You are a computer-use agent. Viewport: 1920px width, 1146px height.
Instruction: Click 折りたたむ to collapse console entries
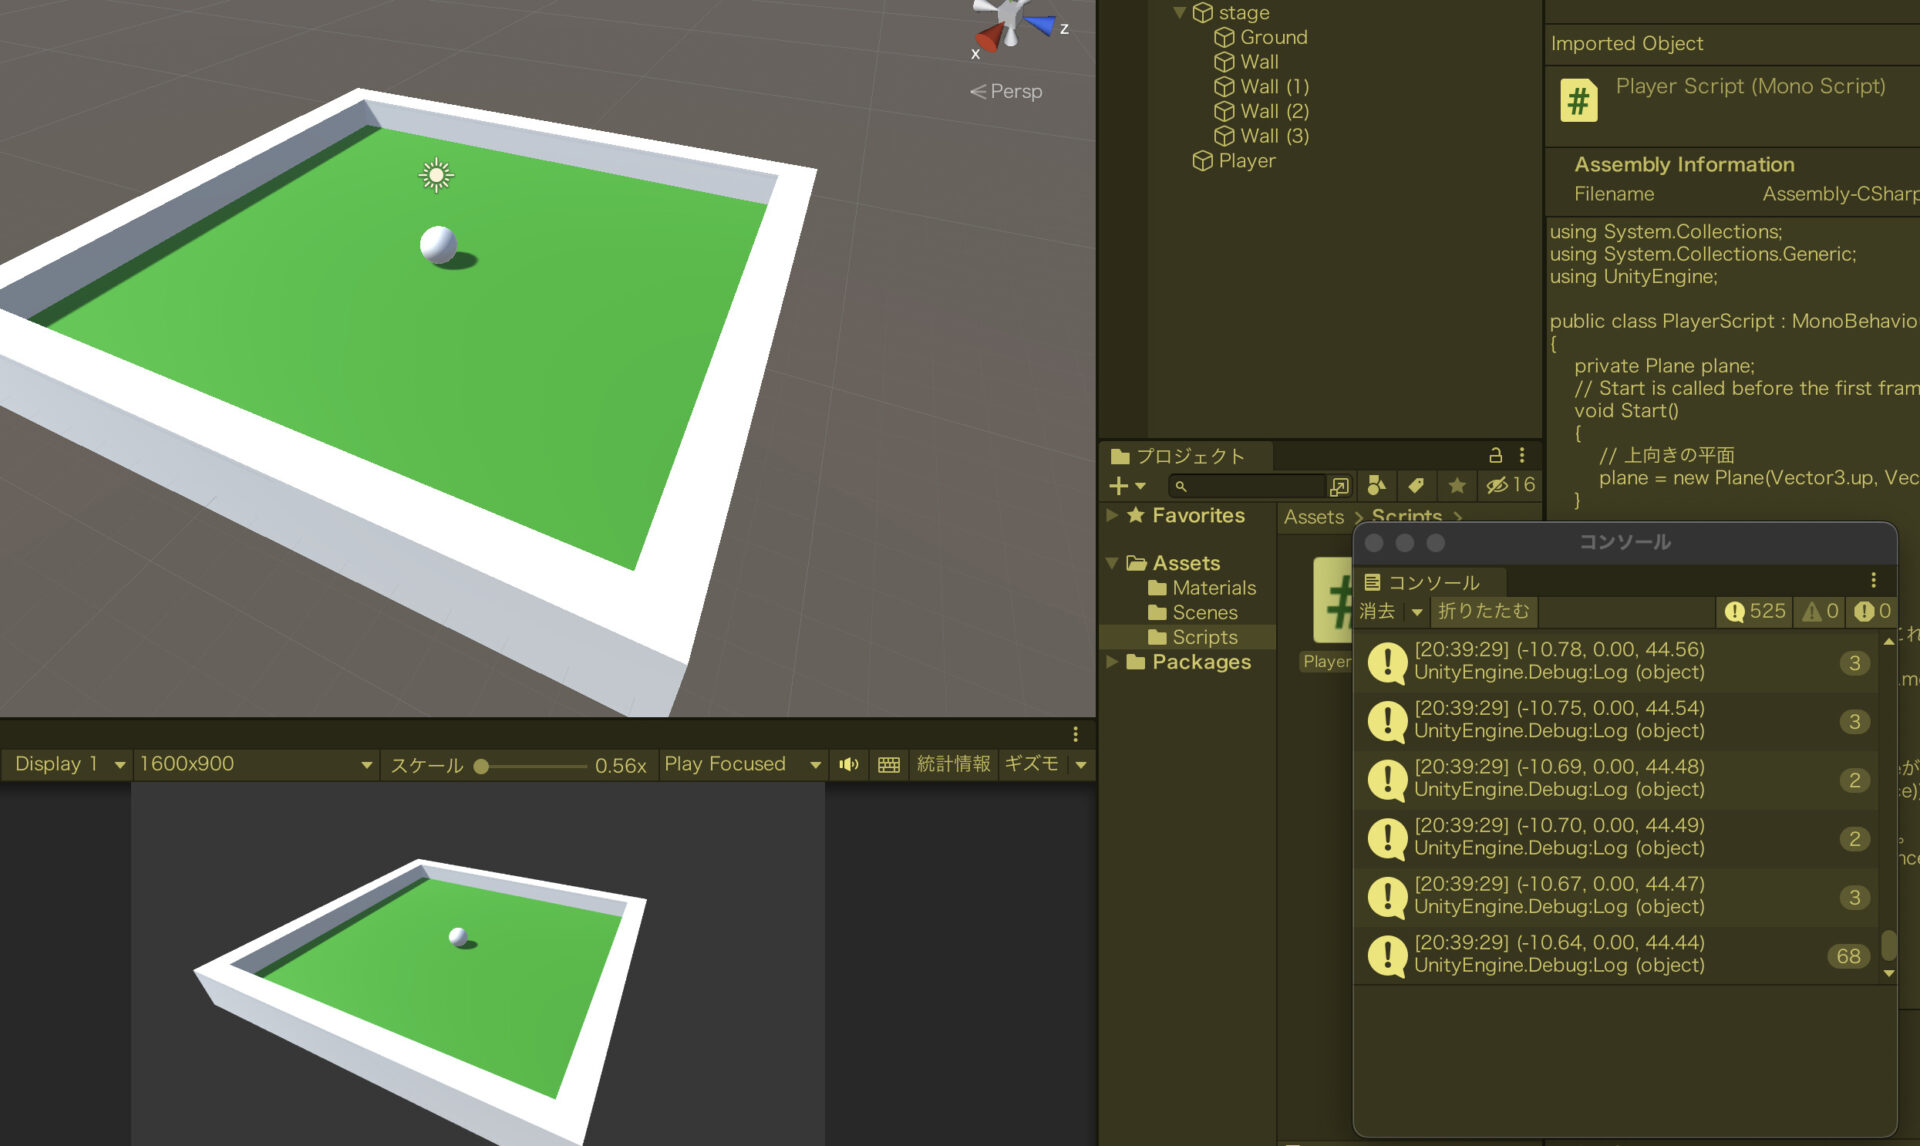tap(1484, 611)
